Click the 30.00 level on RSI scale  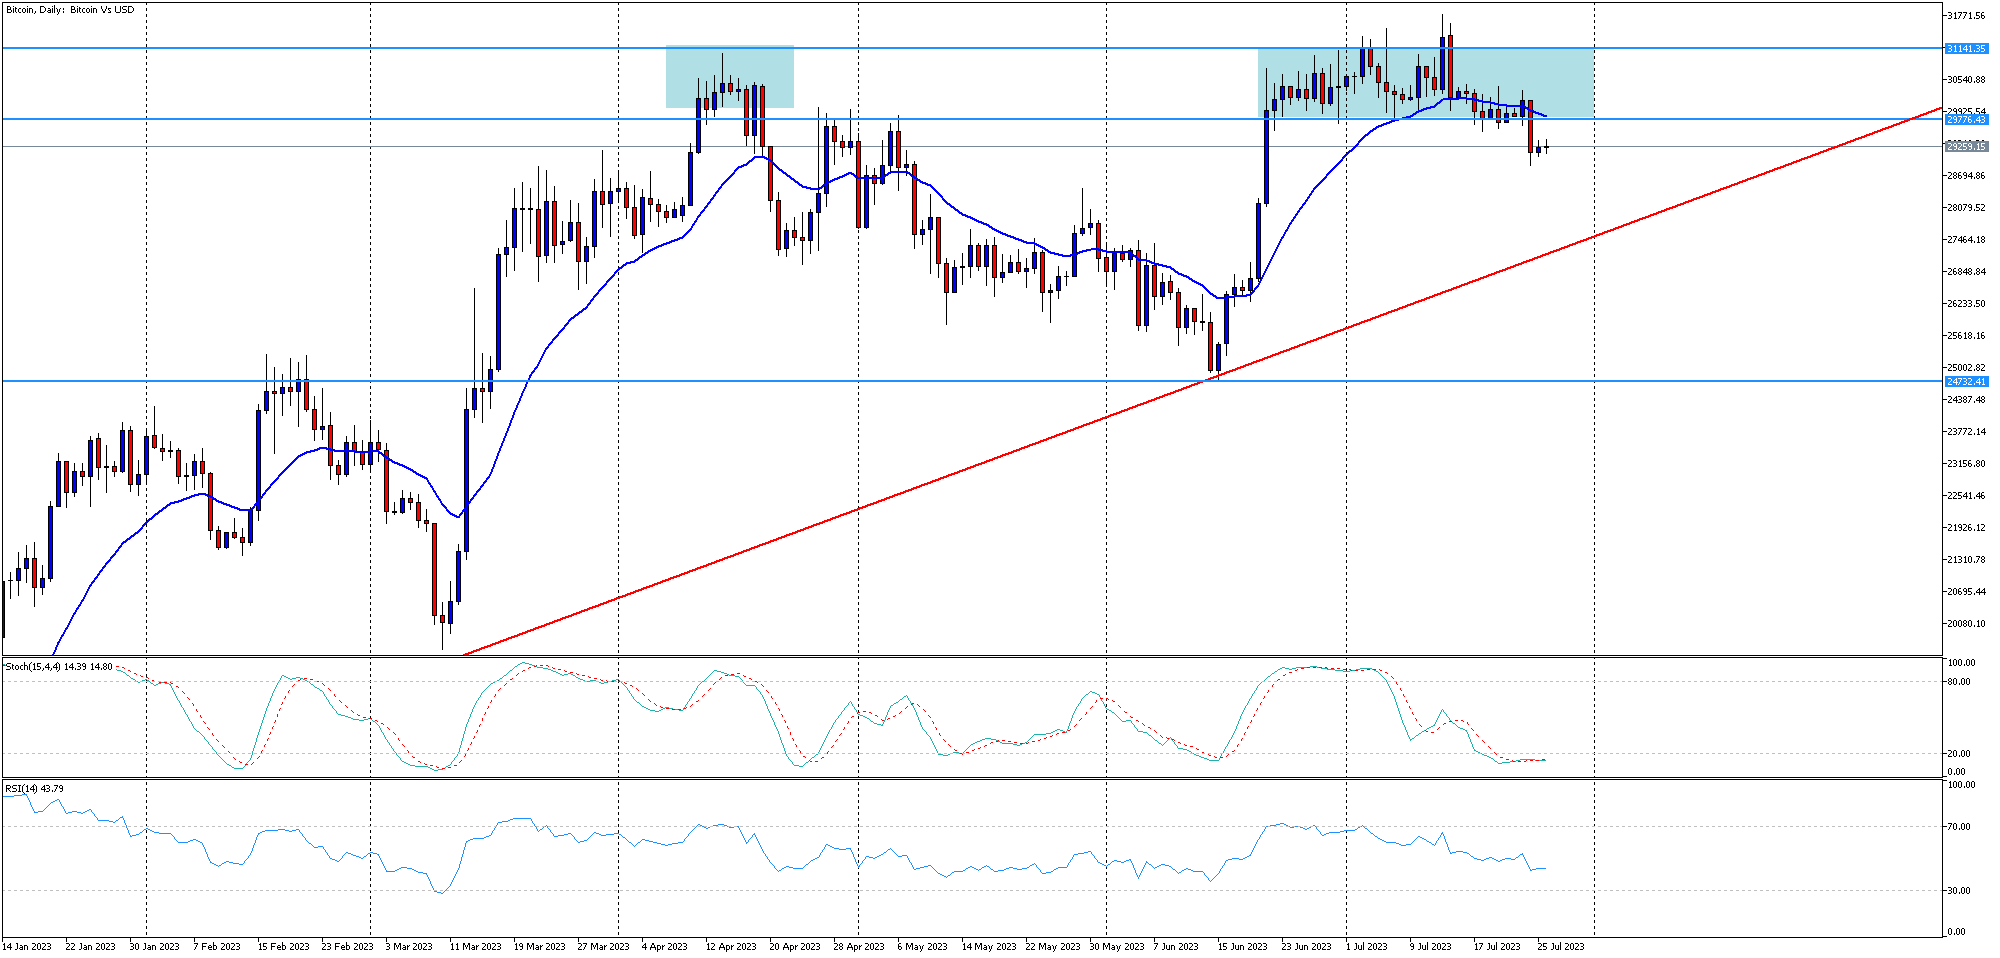pos(1959,891)
